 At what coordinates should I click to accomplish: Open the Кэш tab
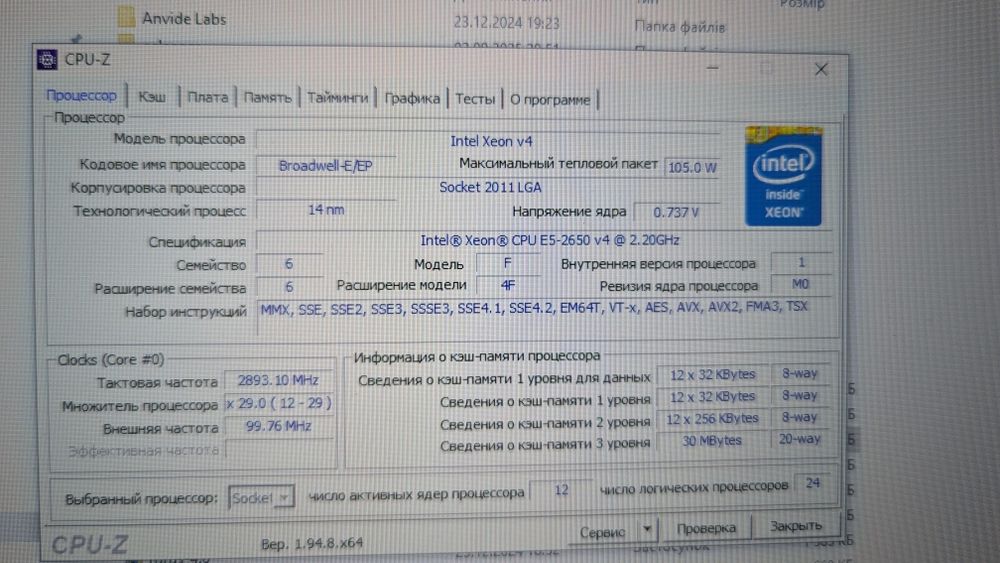[152, 97]
